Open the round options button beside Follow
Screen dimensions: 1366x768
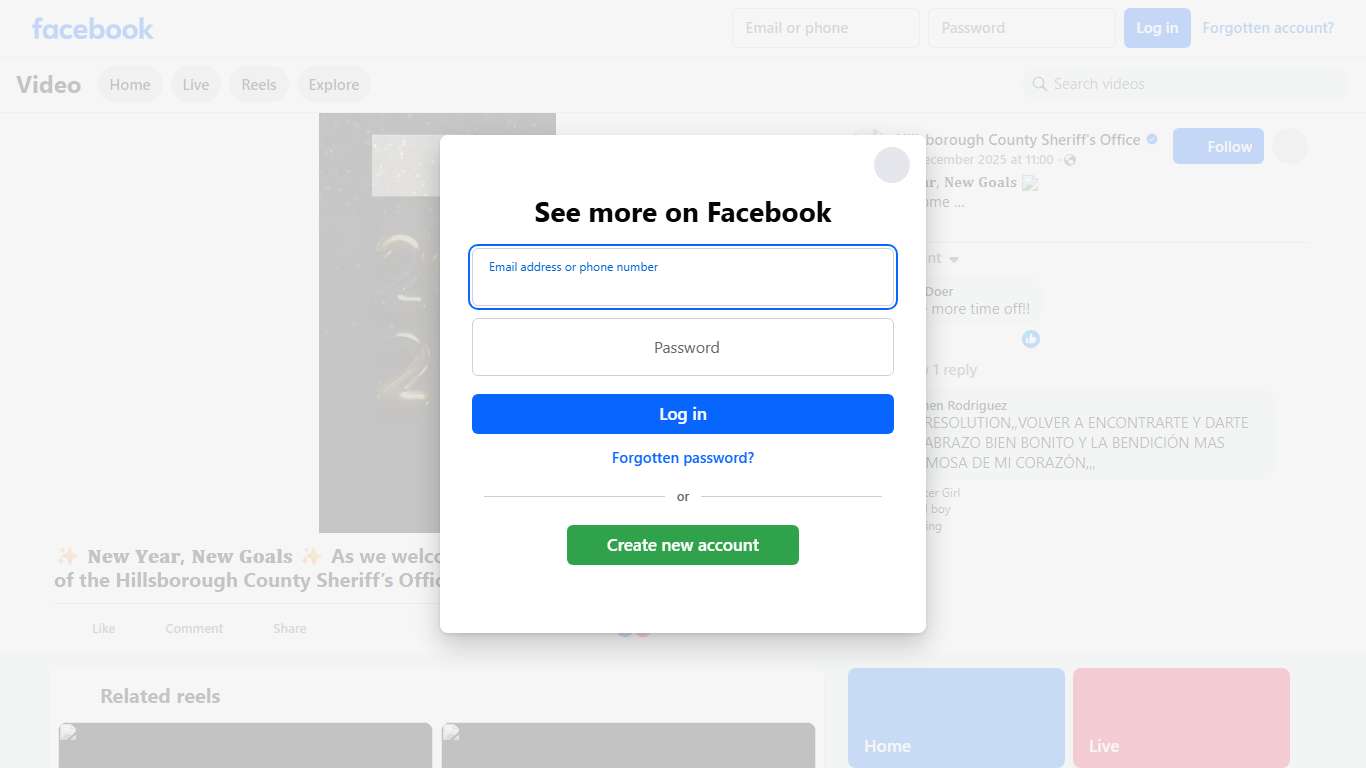(1290, 146)
